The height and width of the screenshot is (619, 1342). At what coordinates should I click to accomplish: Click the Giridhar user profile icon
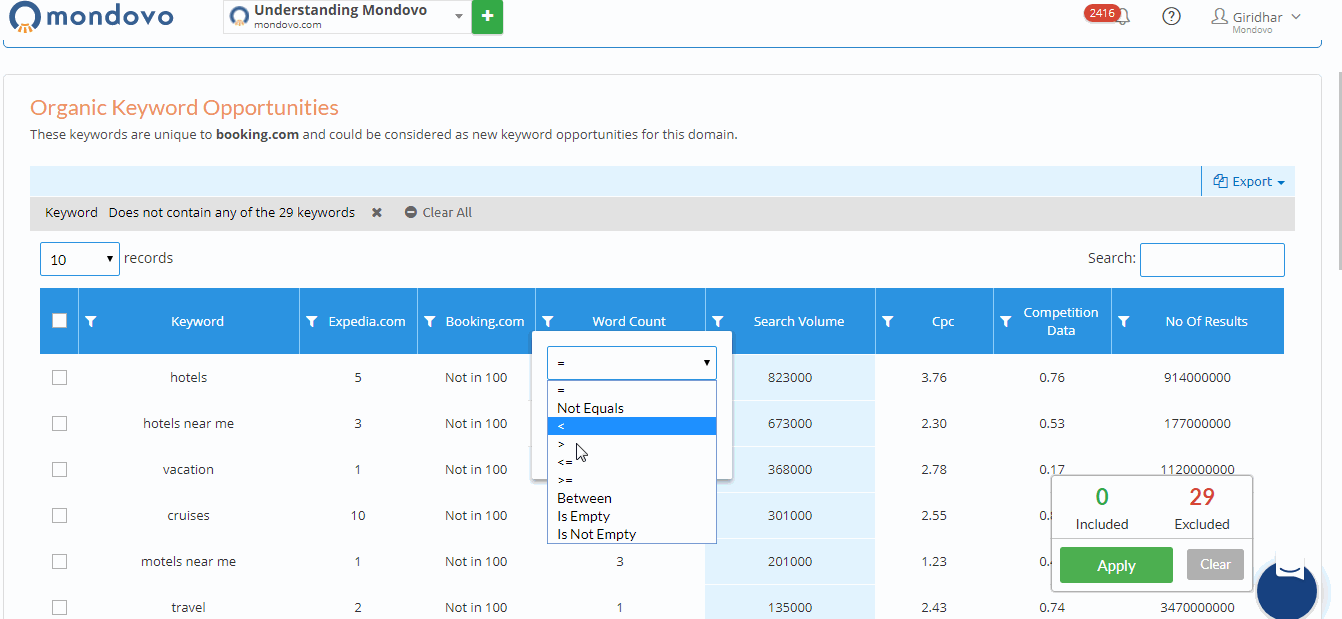(x=1219, y=16)
